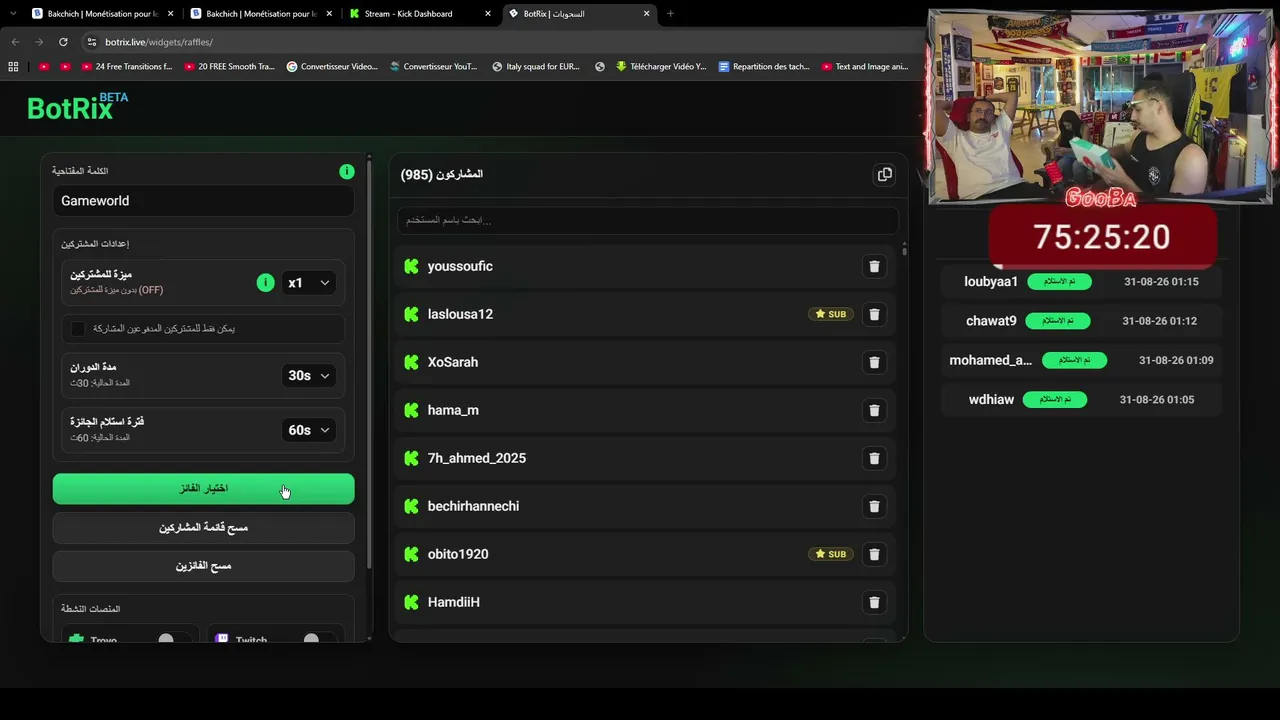The width and height of the screenshot is (1280, 720).
Task: Click winner mohamed_a... in the winners list
Action: 990,360
